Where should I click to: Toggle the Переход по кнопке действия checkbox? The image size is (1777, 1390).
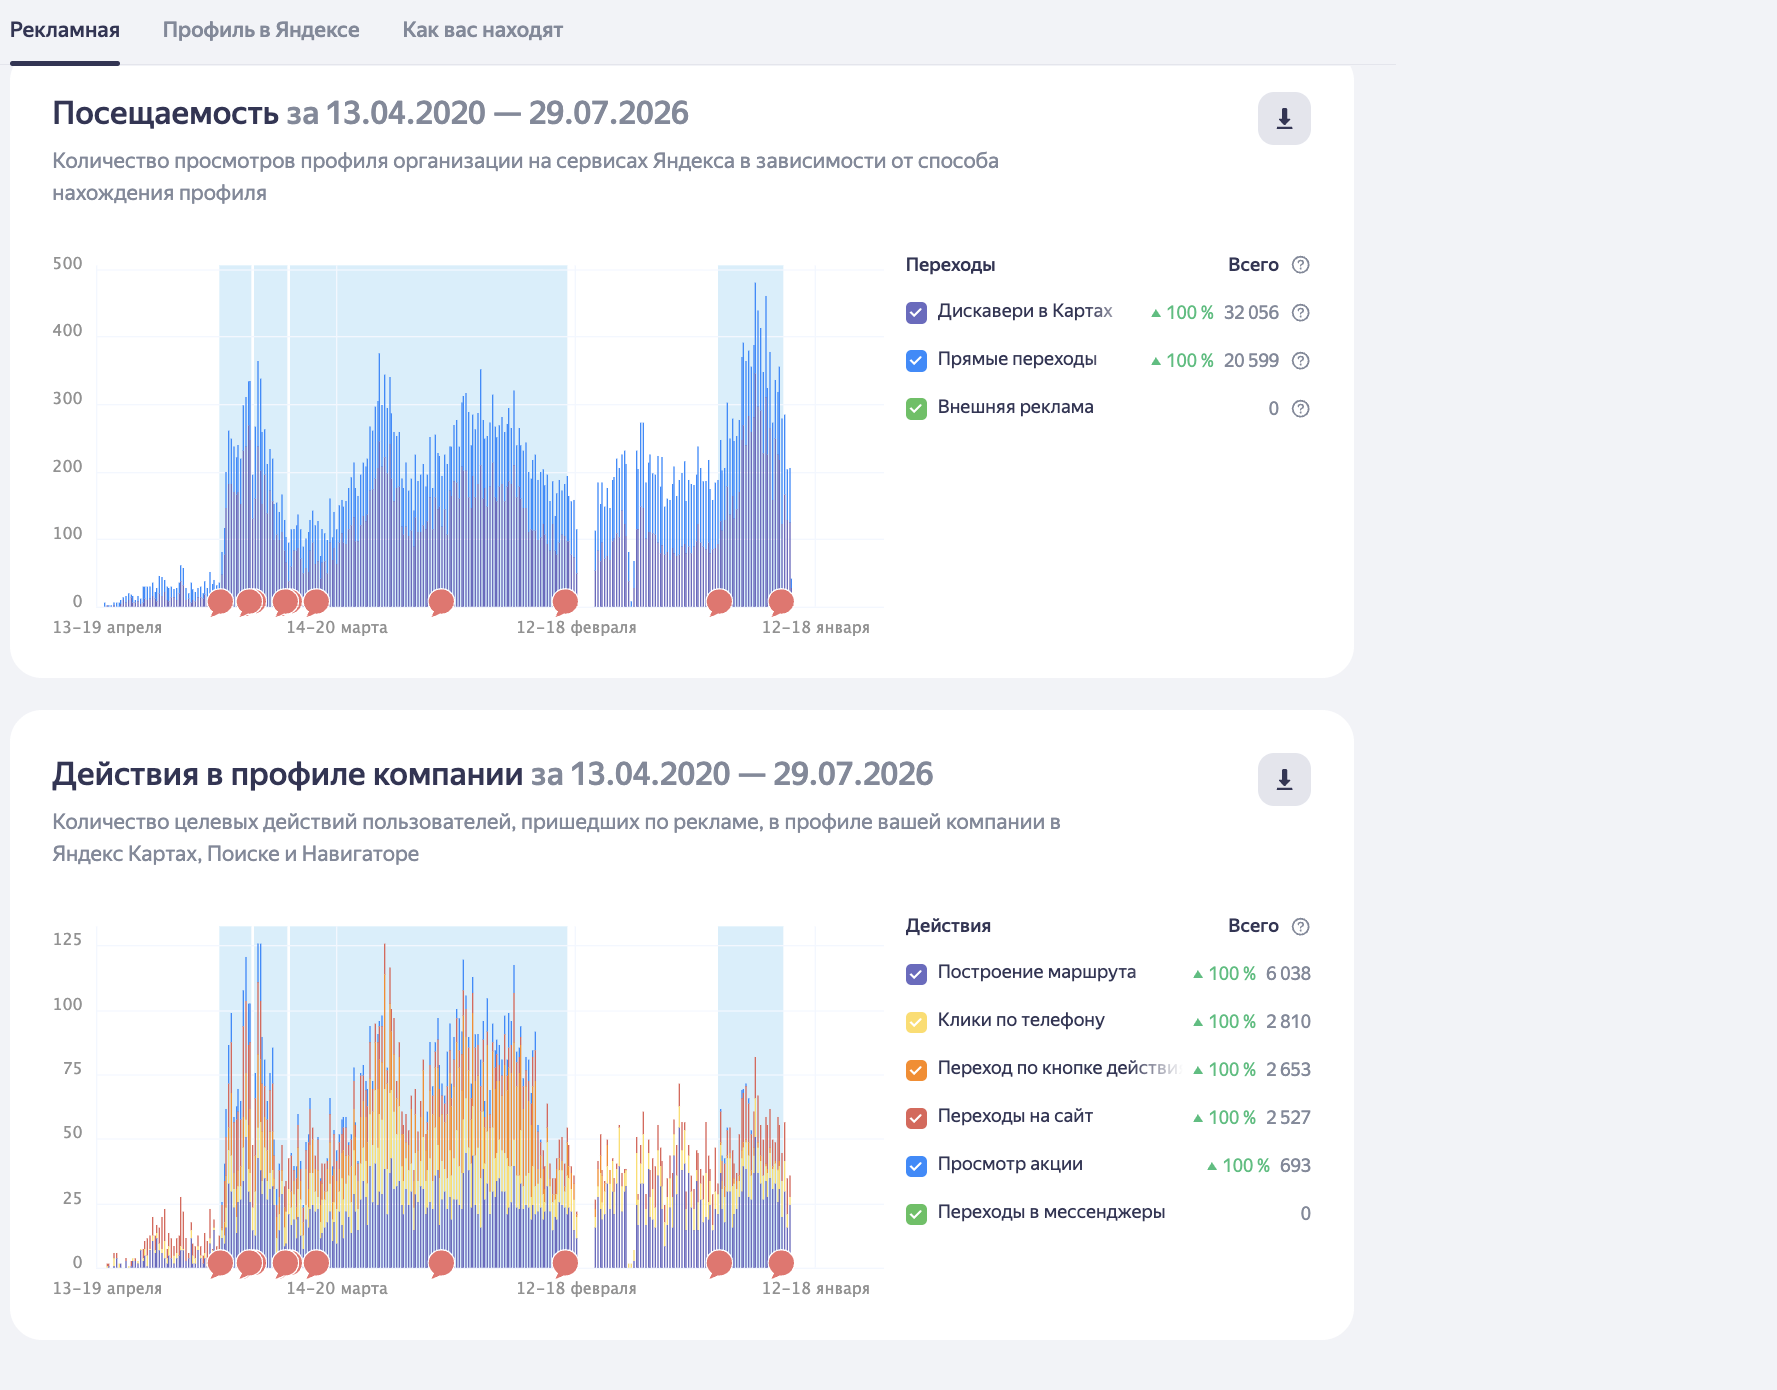click(x=916, y=1070)
